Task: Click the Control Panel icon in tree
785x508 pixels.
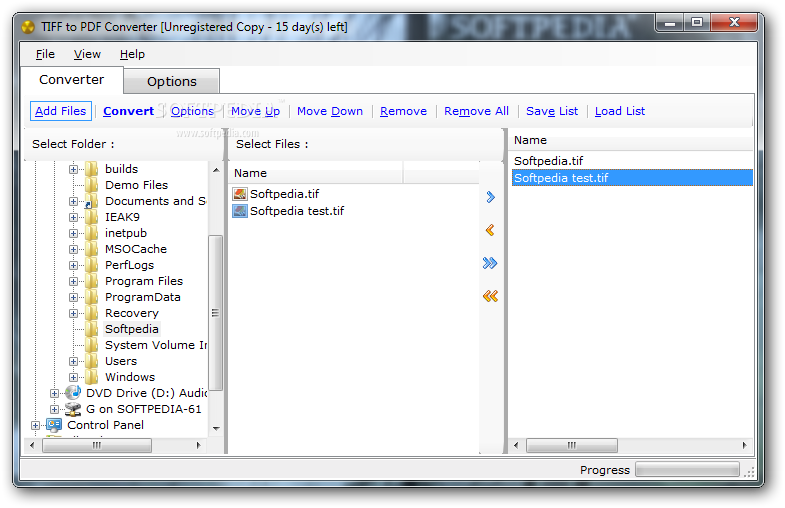Action: point(54,425)
